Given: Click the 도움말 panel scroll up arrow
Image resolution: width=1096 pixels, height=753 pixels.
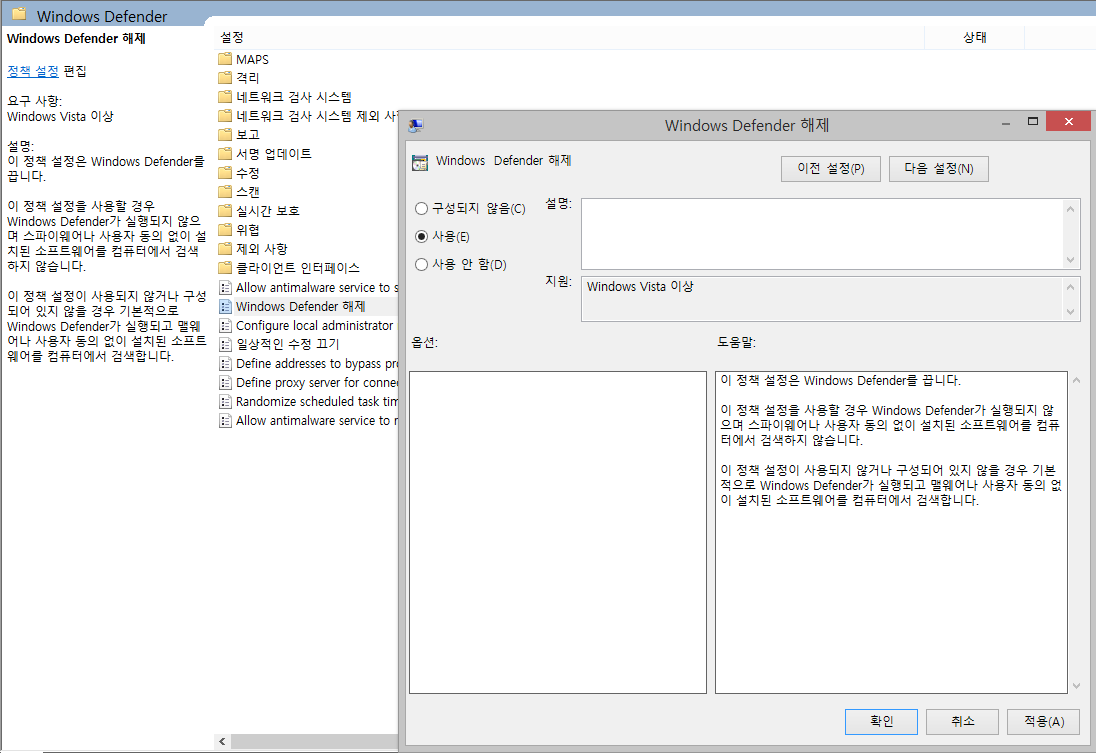Looking at the screenshot, I should coord(1076,380).
